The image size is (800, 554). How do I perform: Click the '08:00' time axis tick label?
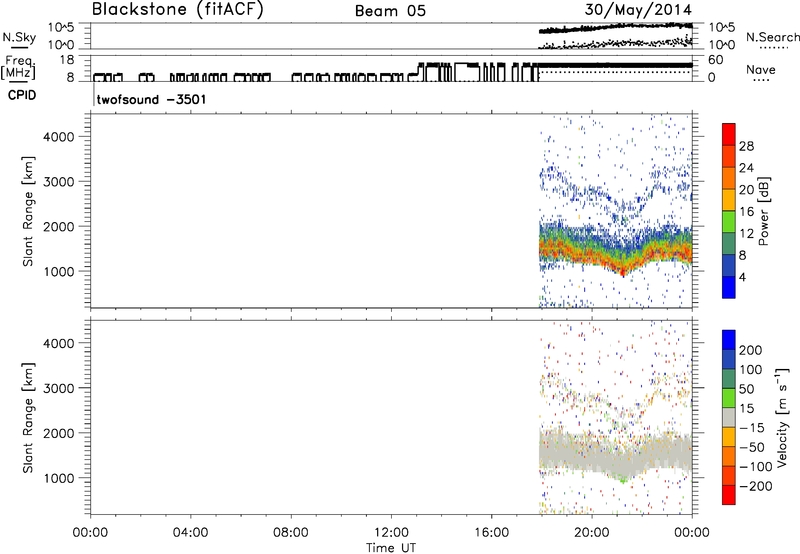tap(291, 533)
